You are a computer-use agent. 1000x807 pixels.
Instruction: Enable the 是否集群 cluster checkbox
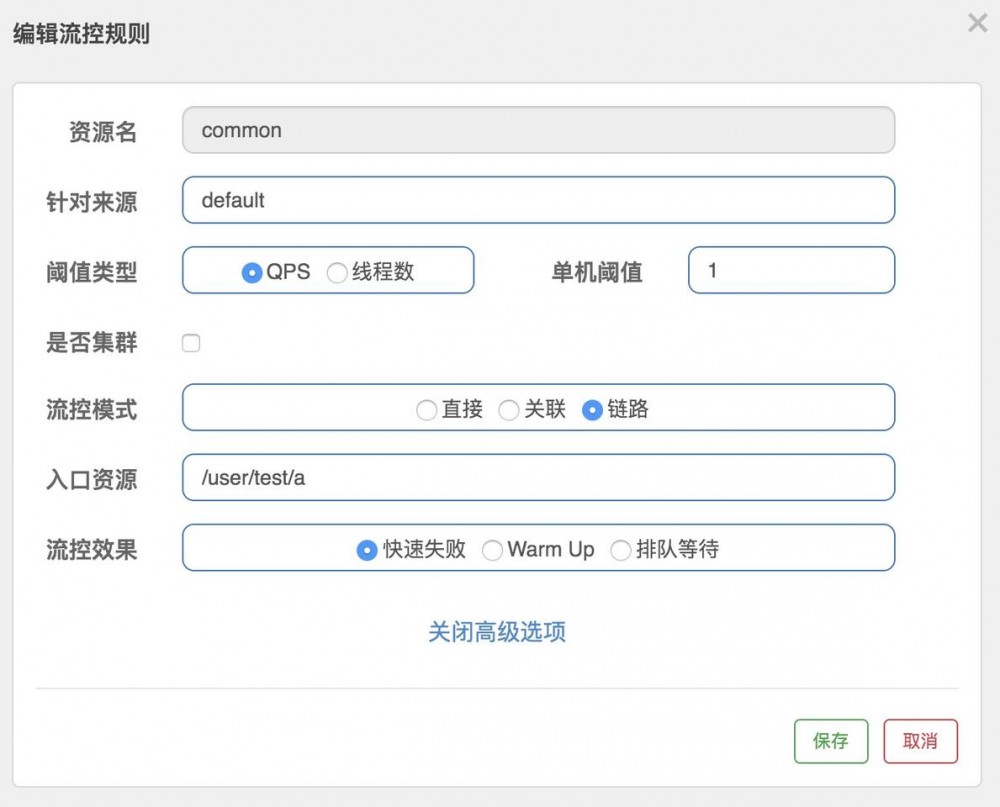click(191, 343)
